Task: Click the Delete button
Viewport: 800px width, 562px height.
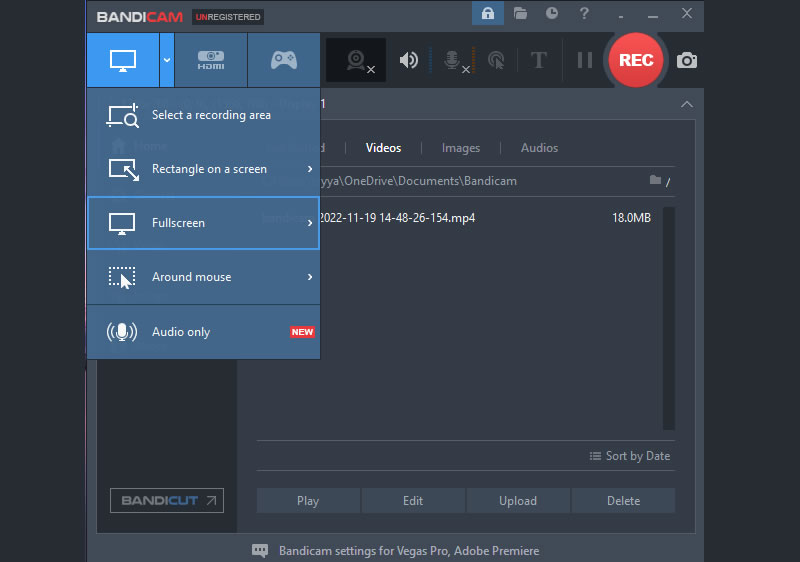Action: tap(623, 501)
